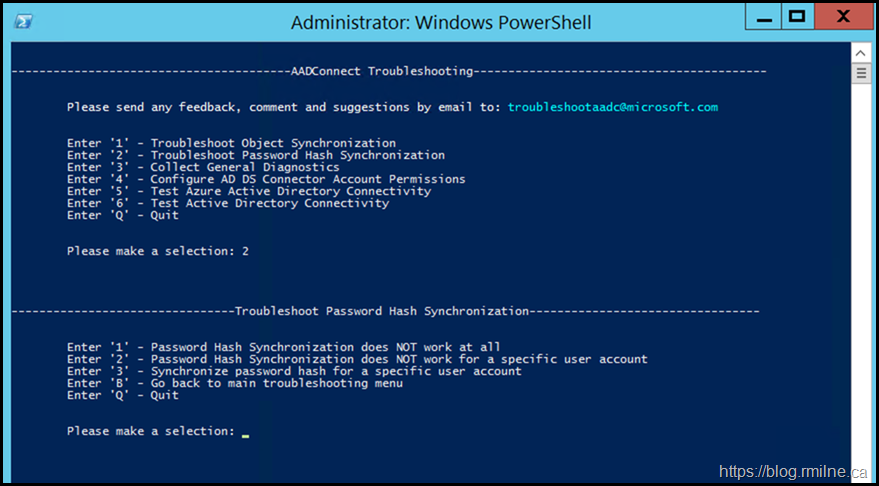879x486 pixels.
Task: Click the vertical scrollbar thumb
Action: tap(860, 73)
